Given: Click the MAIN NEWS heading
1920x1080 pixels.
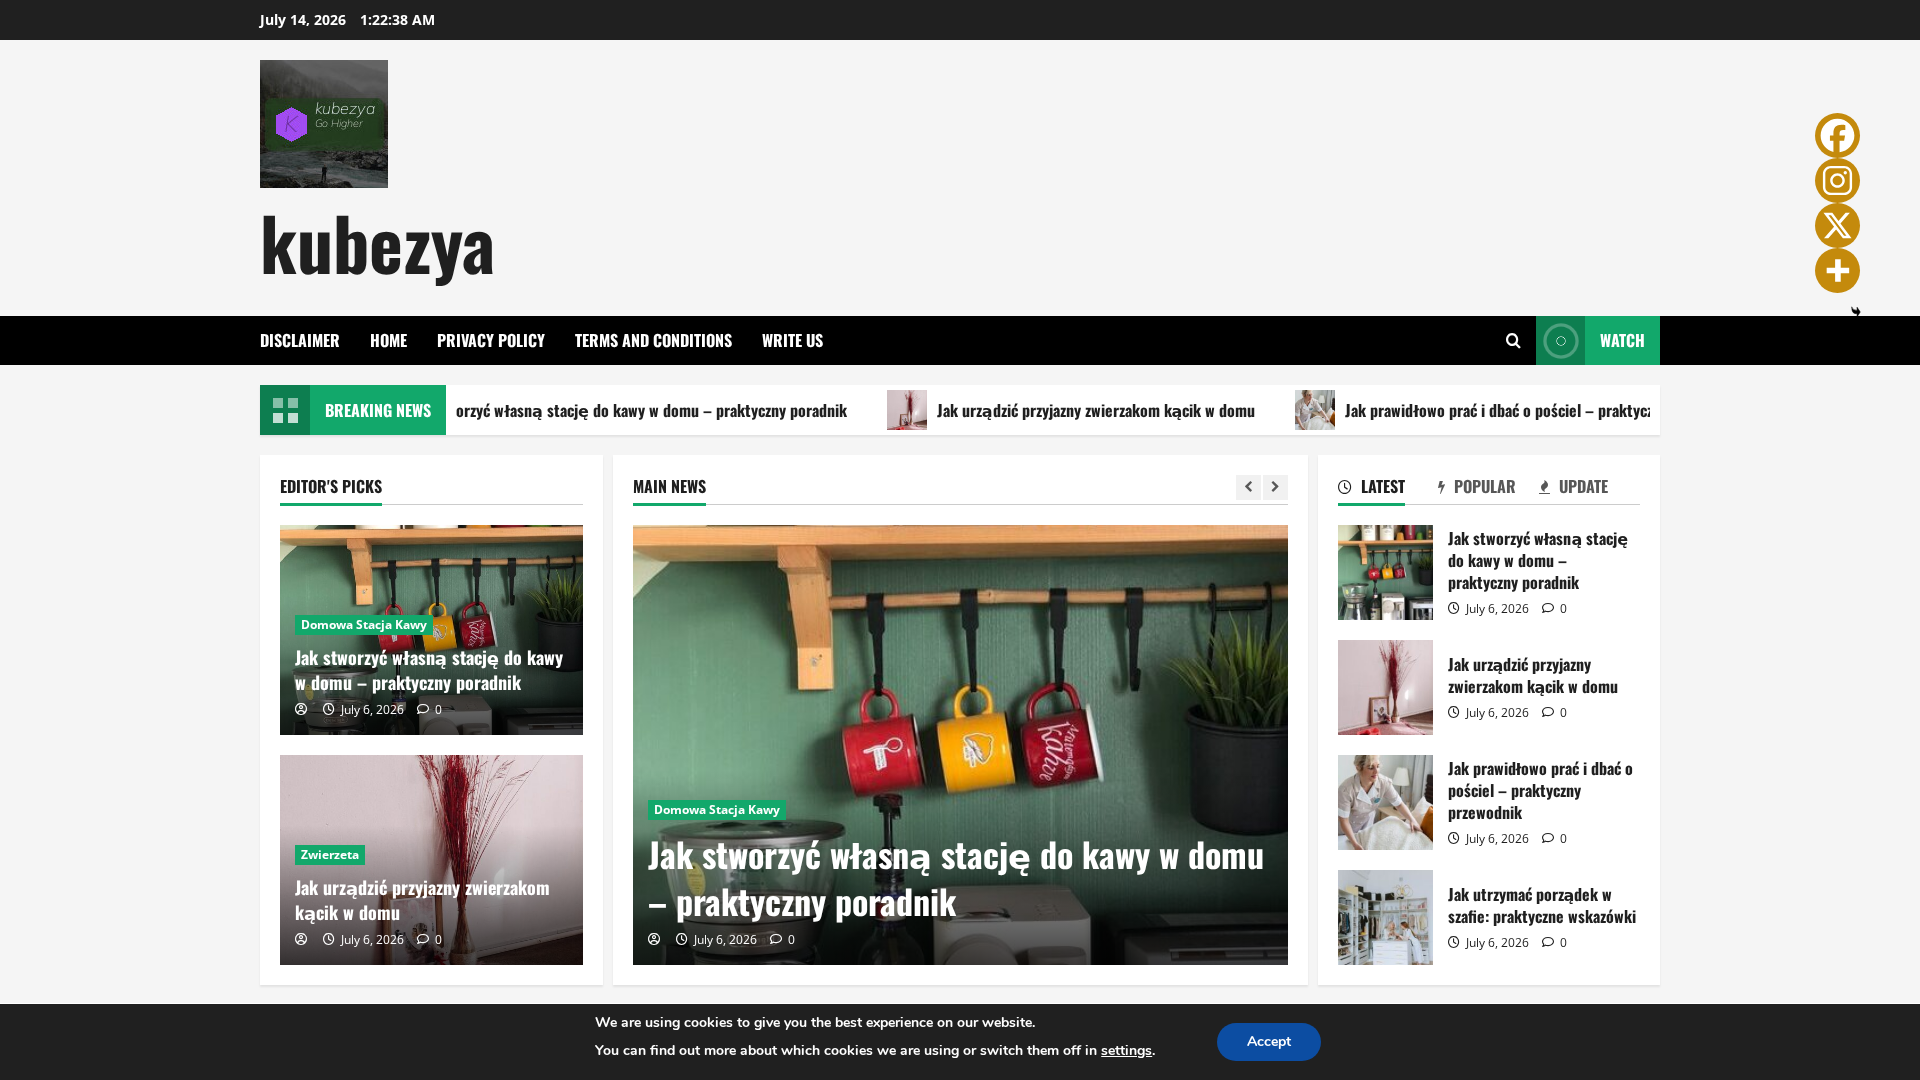Looking at the screenshot, I should coord(669,487).
